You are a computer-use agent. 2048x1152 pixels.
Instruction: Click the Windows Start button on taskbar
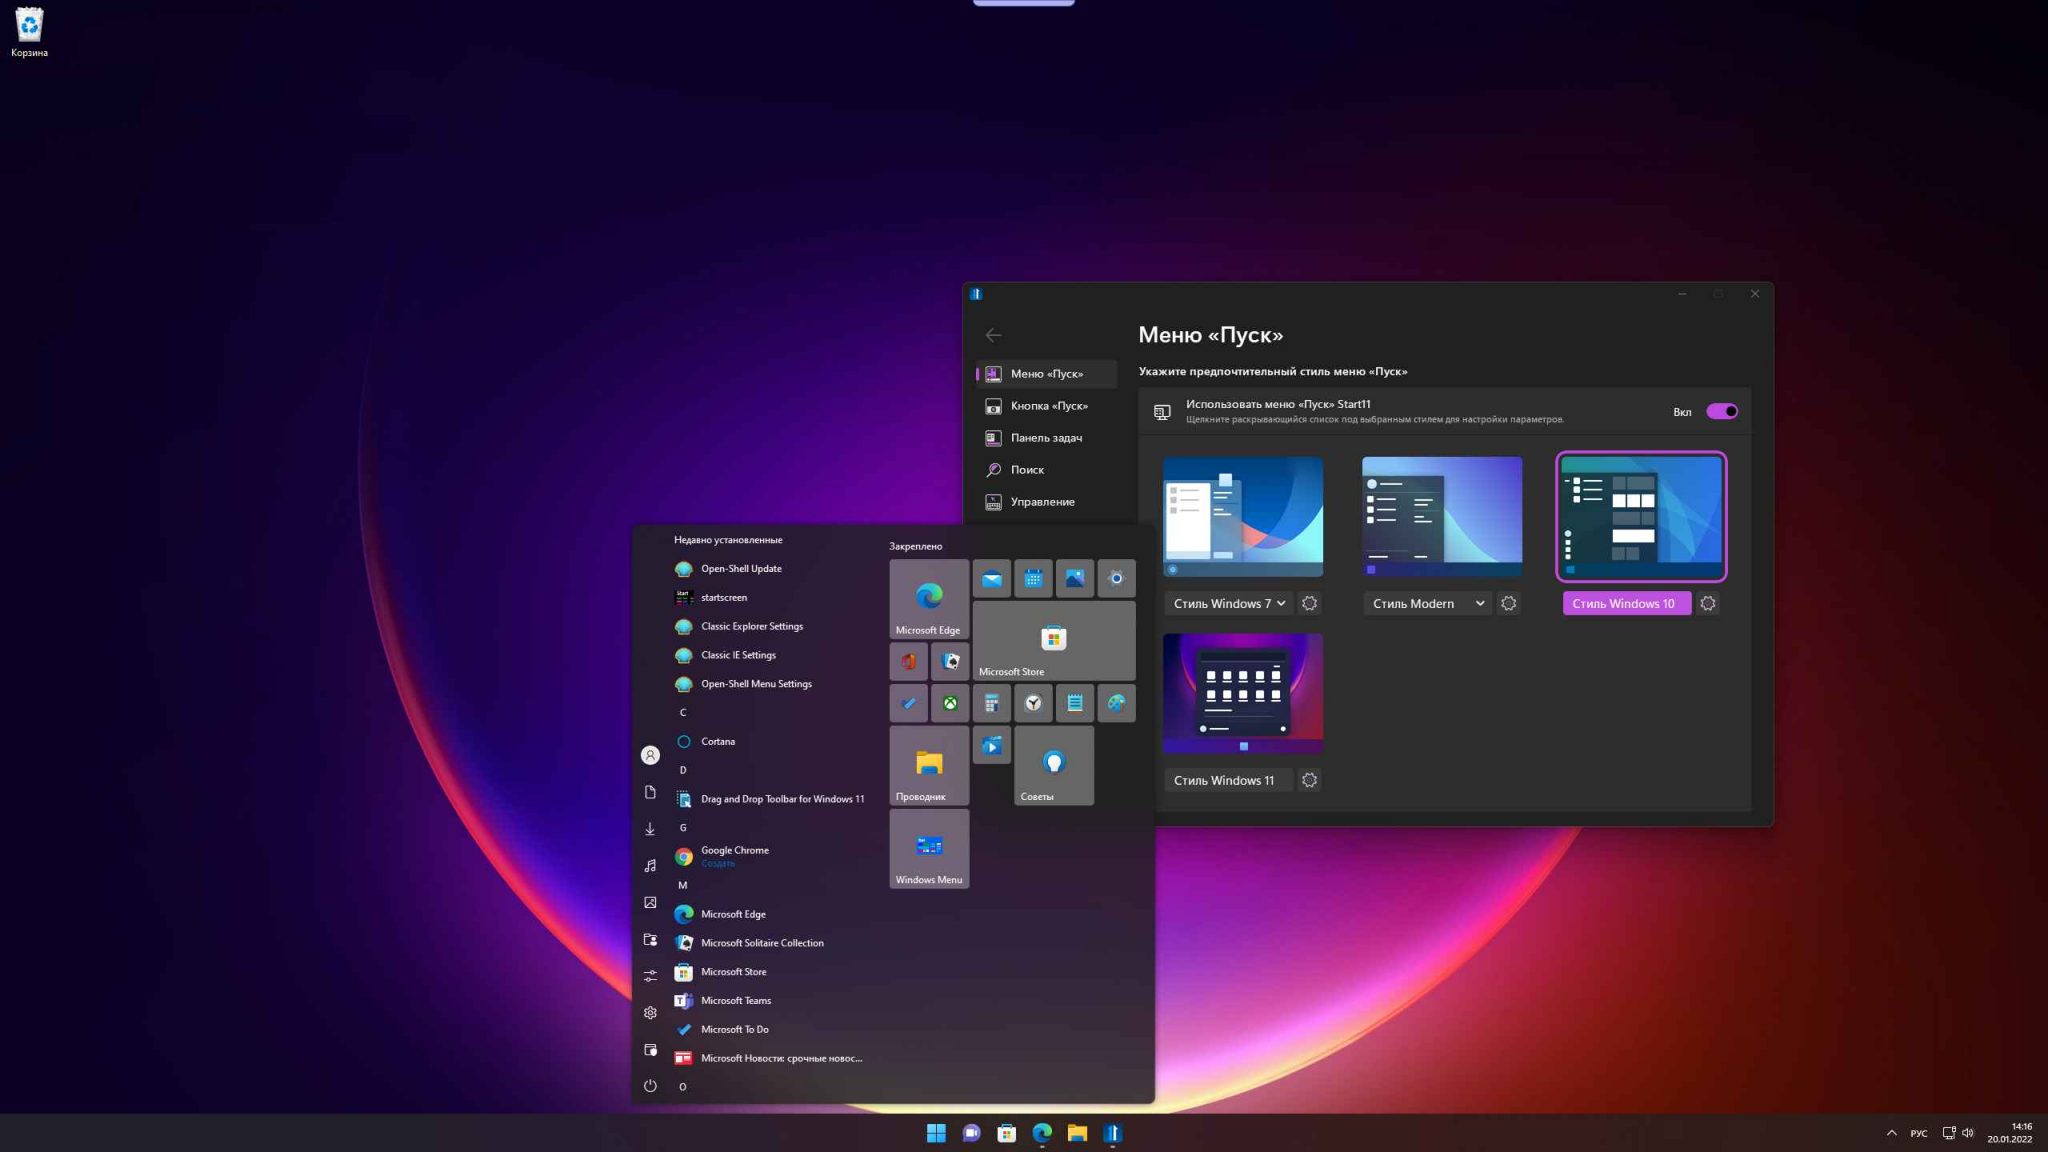[x=936, y=1133]
